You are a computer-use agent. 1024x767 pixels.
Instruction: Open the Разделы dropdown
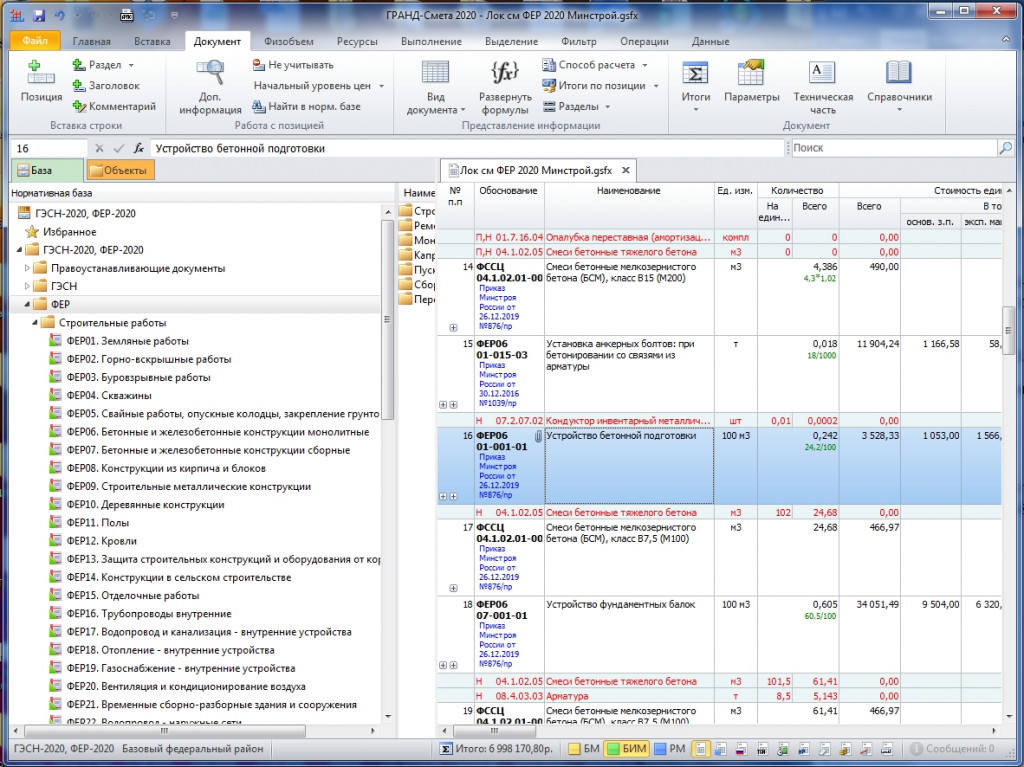pyautogui.click(x=607, y=106)
